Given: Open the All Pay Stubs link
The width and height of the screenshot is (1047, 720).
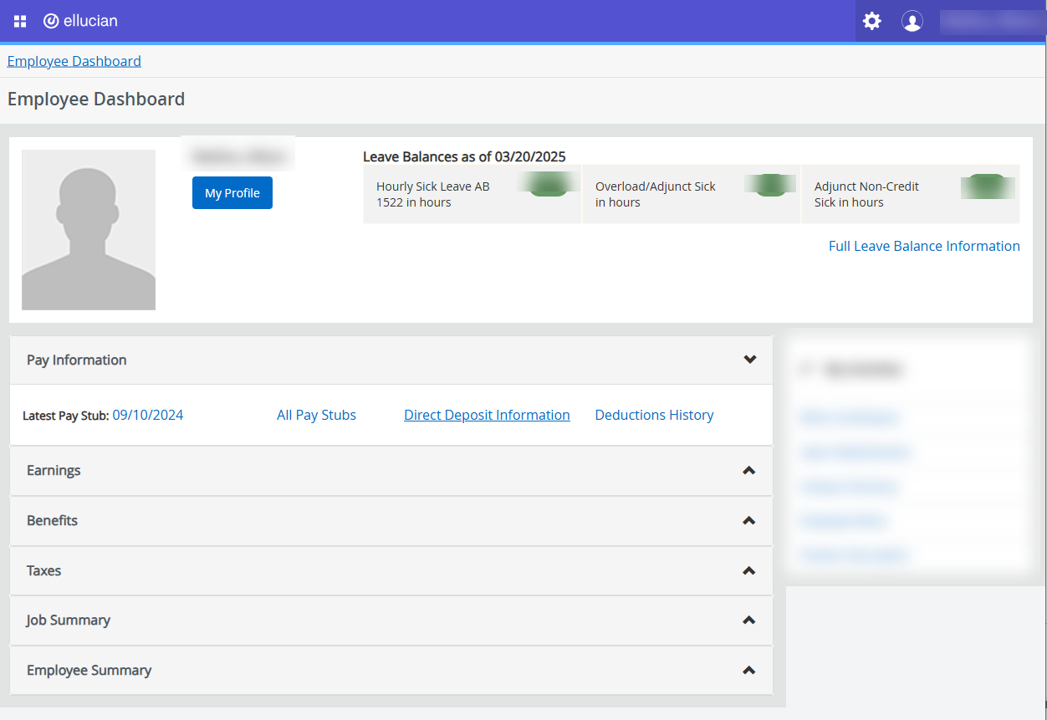Looking at the screenshot, I should pyautogui.click(x=316, y=415).
